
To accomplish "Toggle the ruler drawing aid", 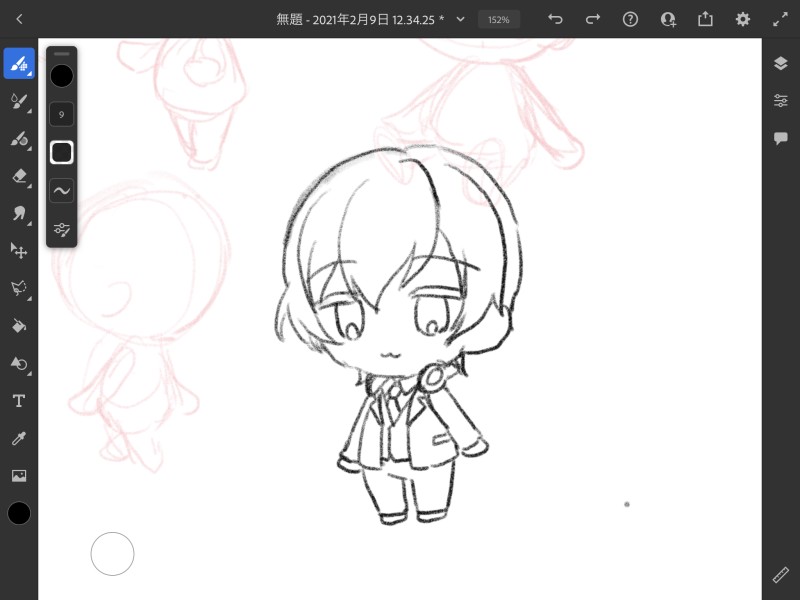I will click(x=781, y=575).
